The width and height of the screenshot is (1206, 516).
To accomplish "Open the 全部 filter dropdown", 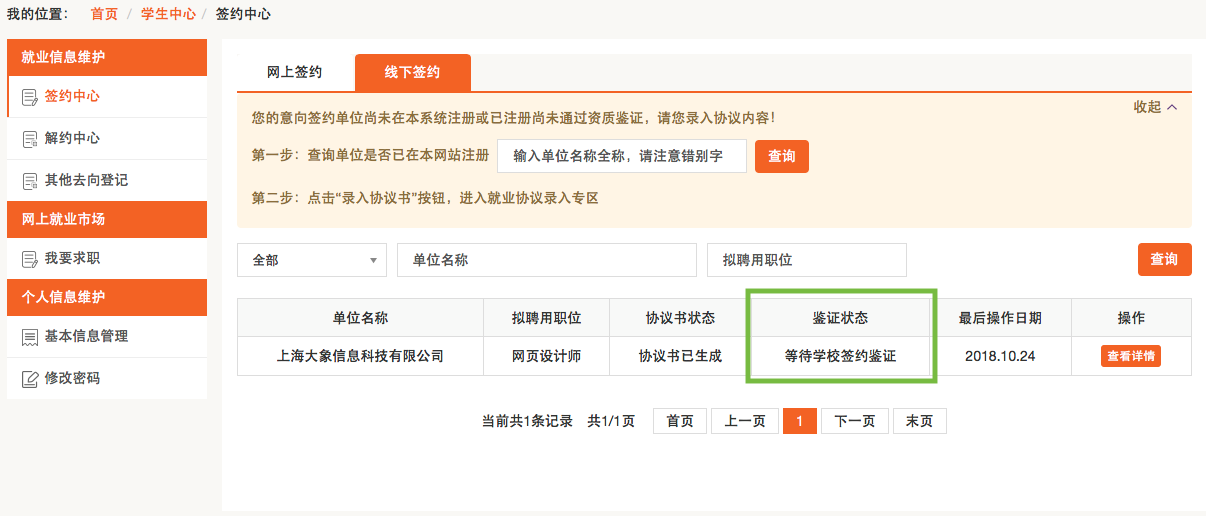I will point(311,260).
